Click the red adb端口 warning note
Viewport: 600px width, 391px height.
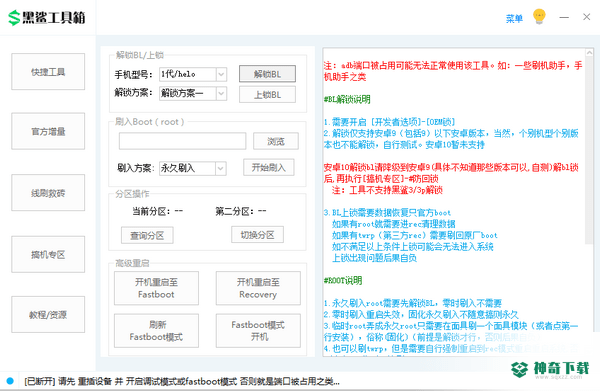tap(453, 71)
